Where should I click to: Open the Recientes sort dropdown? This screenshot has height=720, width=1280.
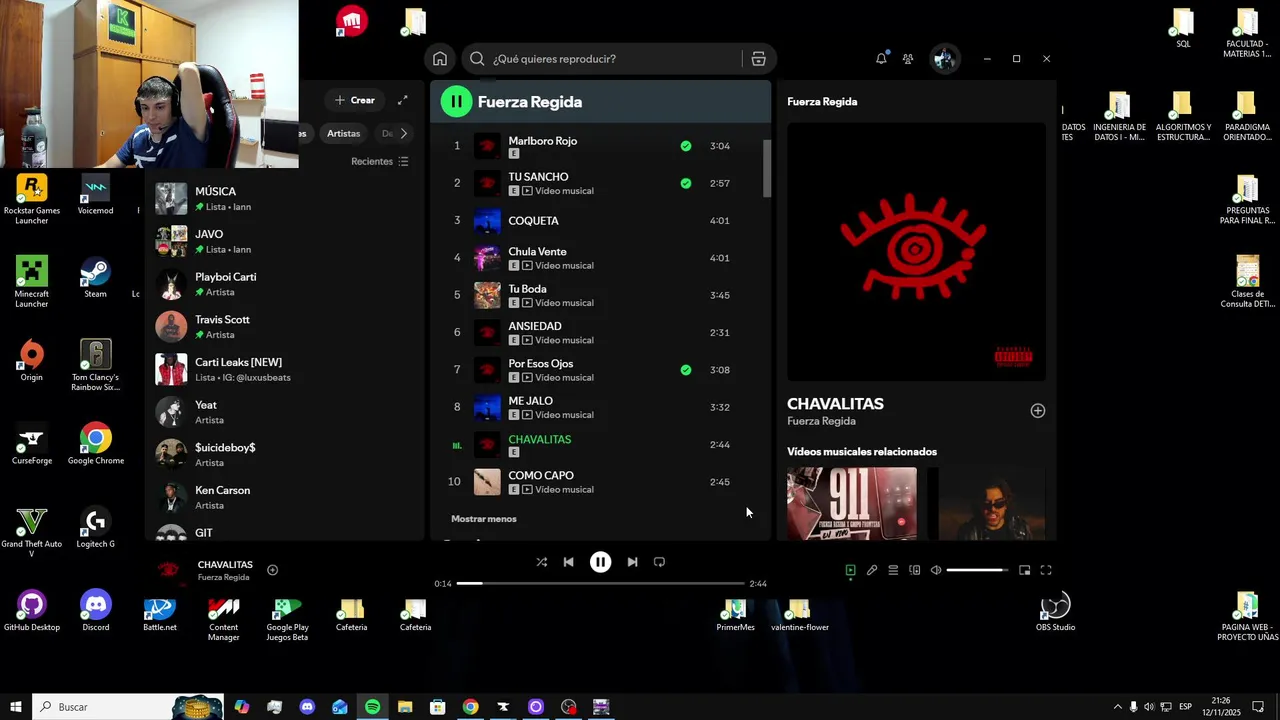pyautogui.click(x=380, y=161)
